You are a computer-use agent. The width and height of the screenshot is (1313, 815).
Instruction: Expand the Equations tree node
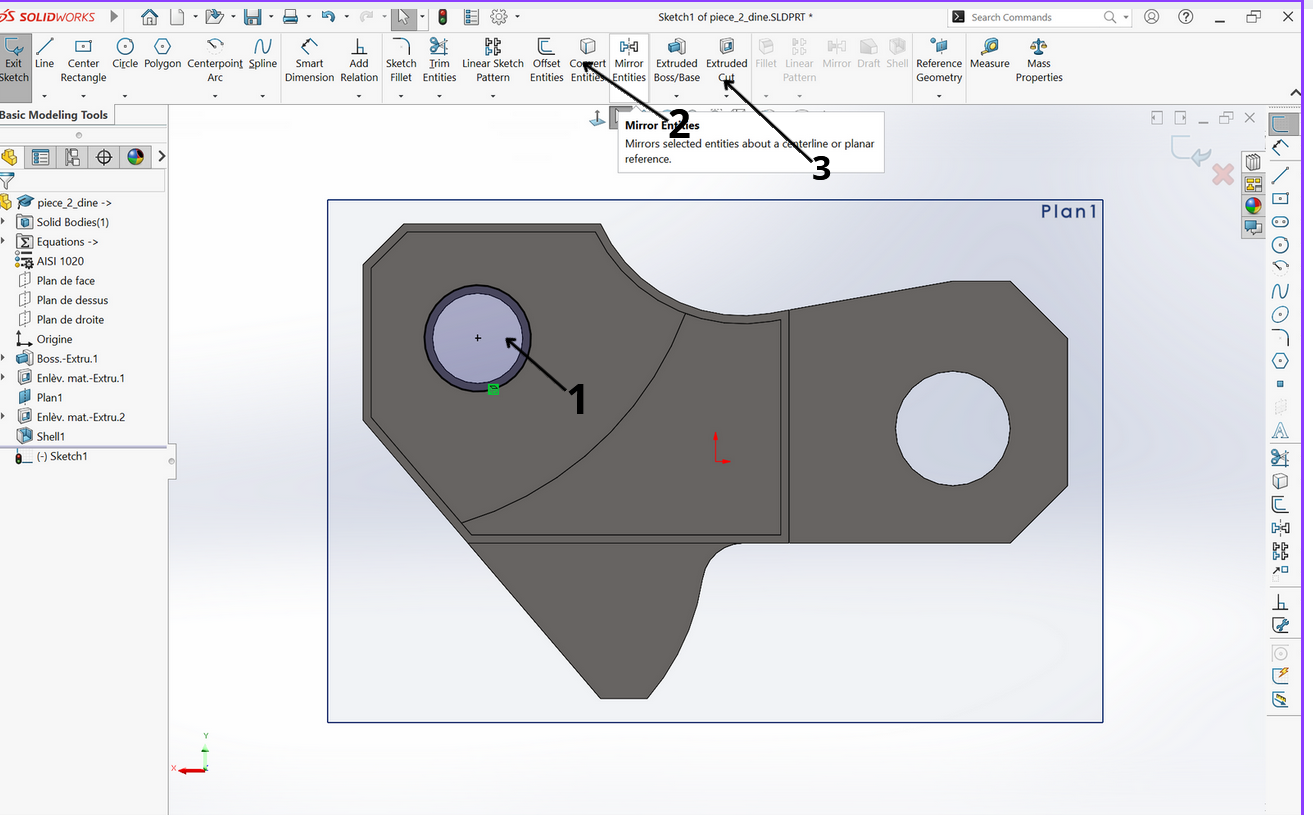click(x=4, y=241)
